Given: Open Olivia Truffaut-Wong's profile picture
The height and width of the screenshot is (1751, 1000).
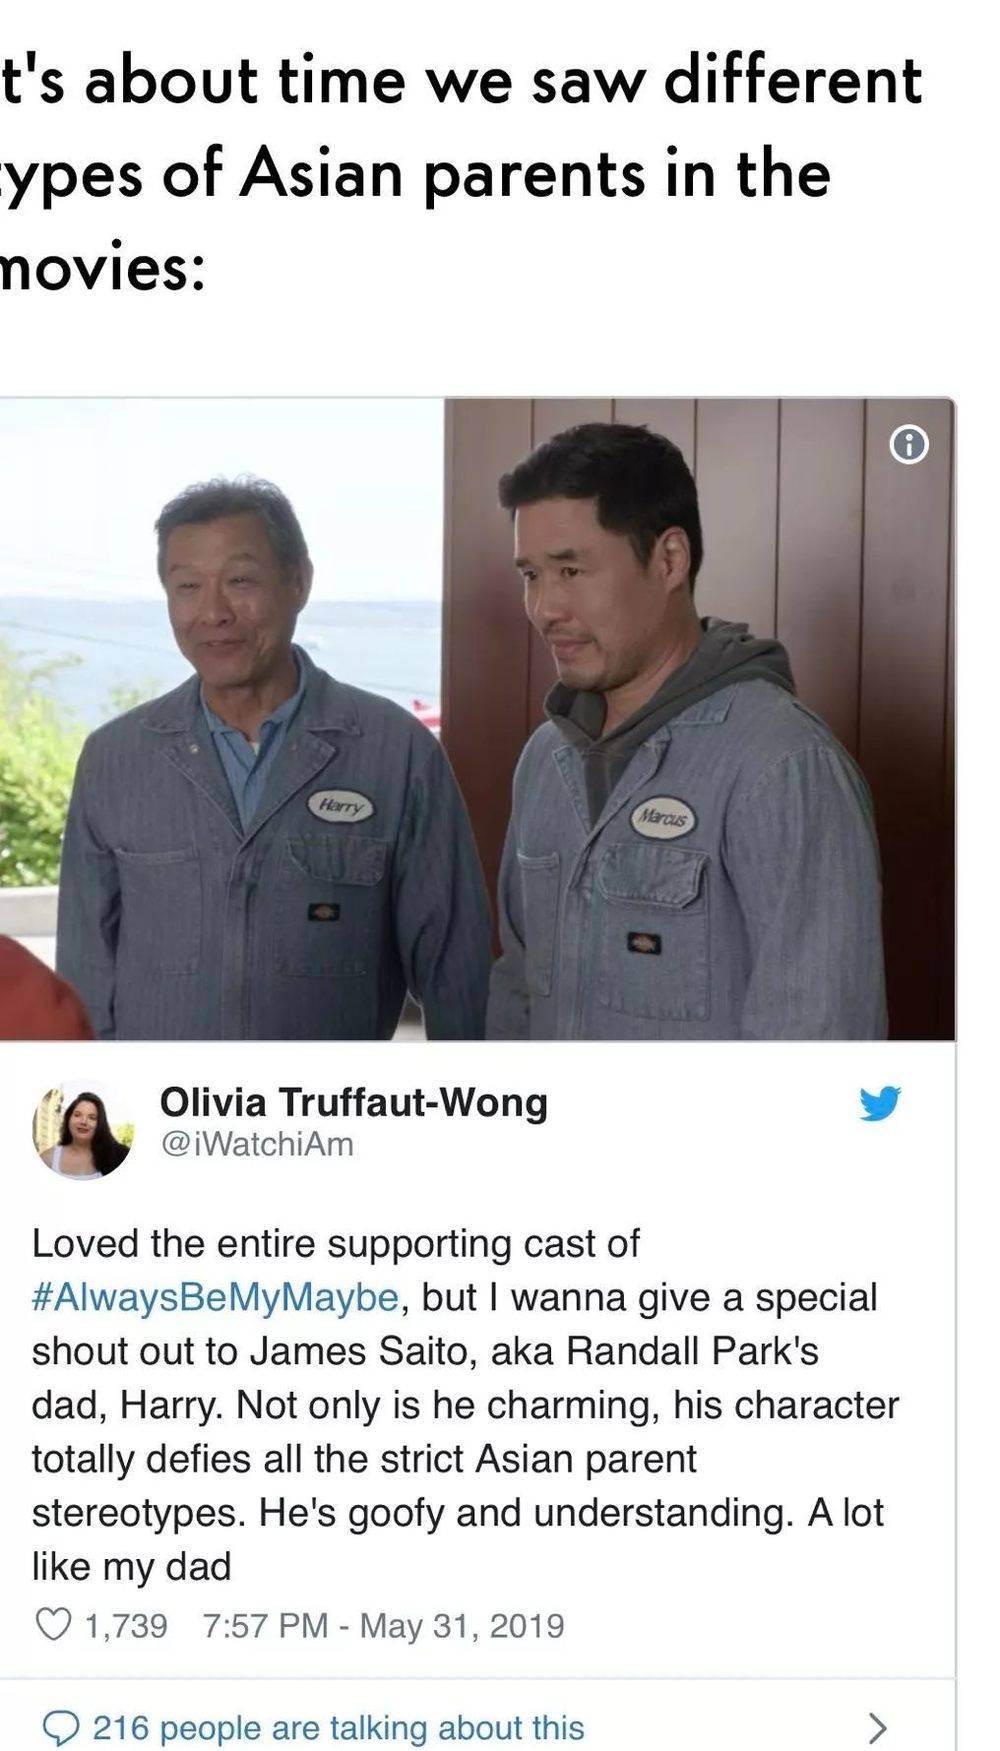Looking at the screenshot, I should 83,1129.
